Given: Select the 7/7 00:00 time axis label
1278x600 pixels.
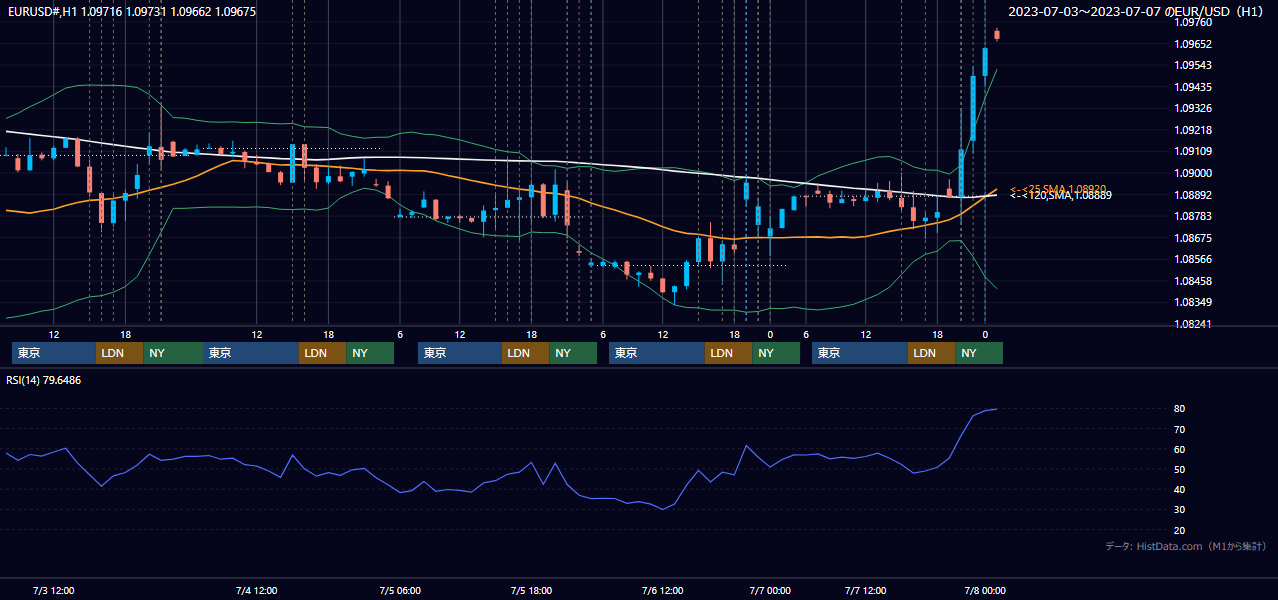Looking at the screenshot, I should (770, 591).
